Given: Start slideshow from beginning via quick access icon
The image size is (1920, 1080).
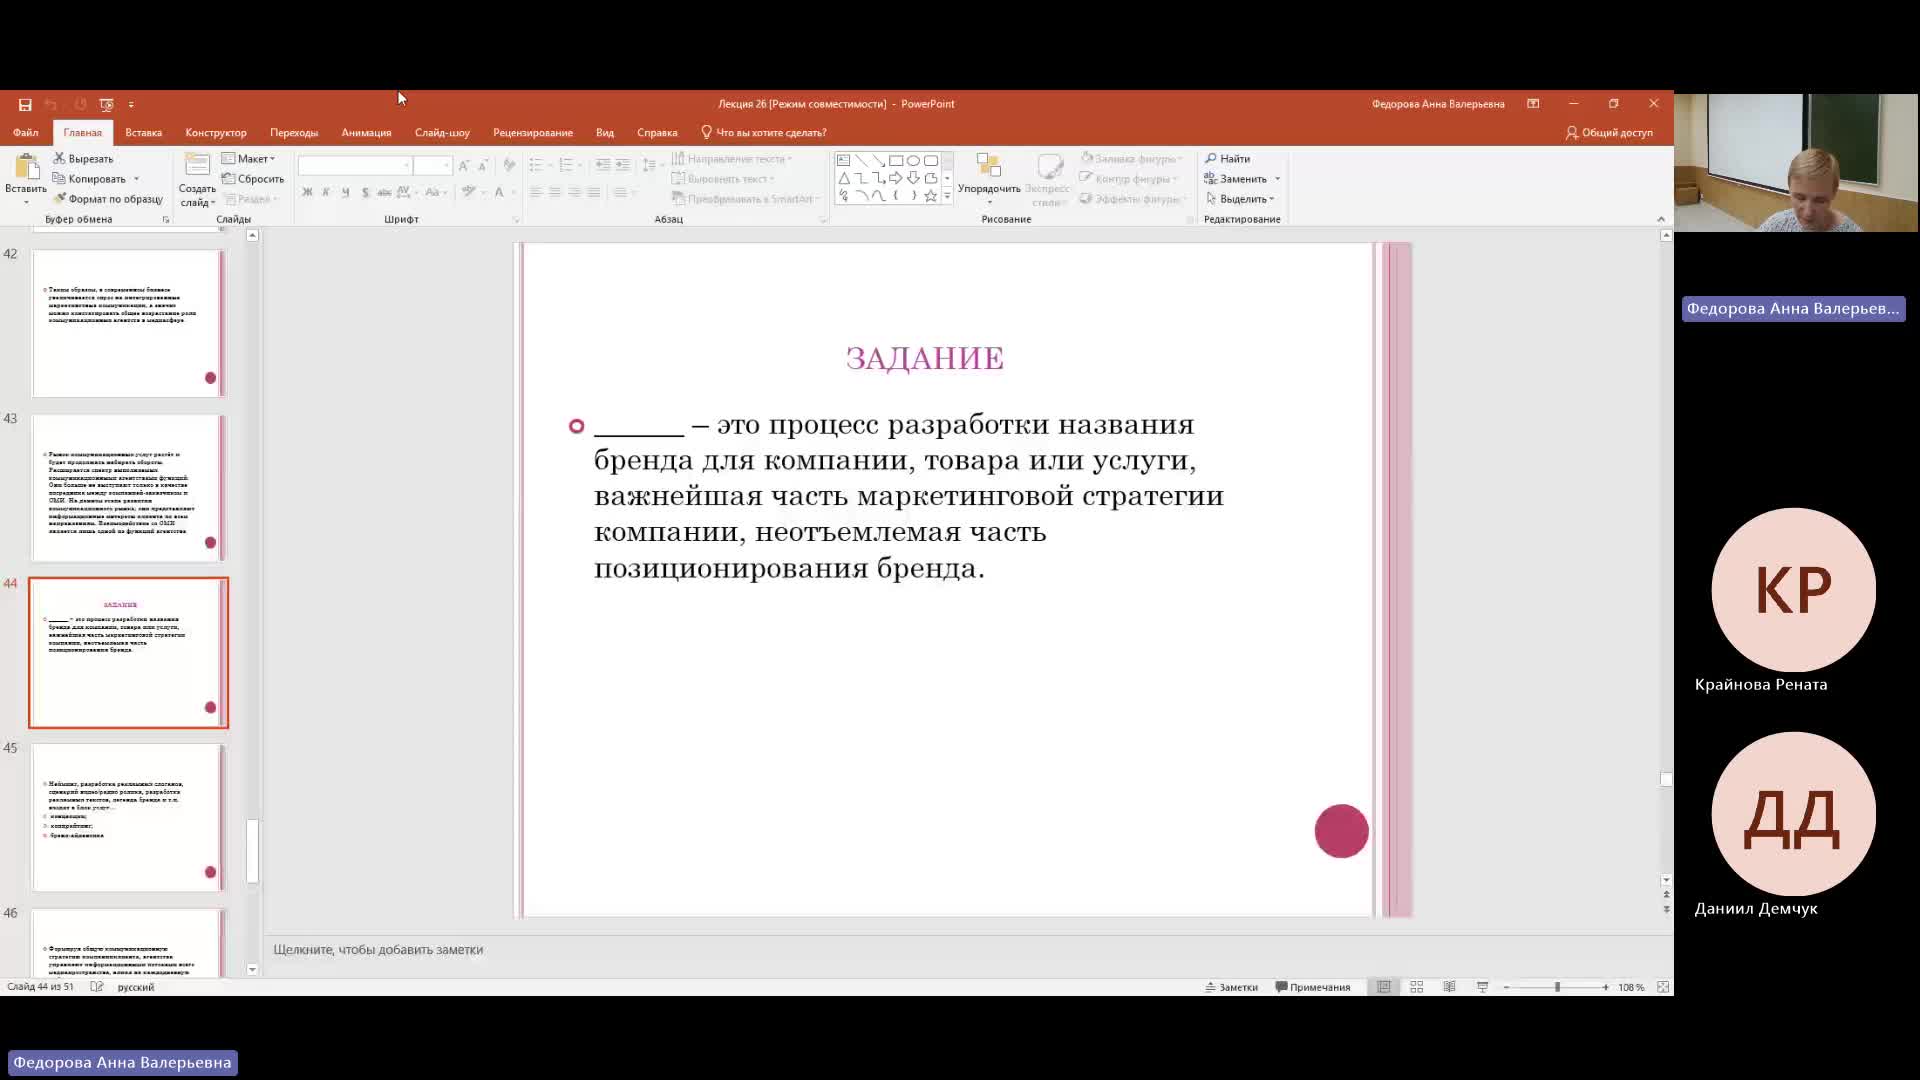Looking at the screenshot, I should 107,104.
